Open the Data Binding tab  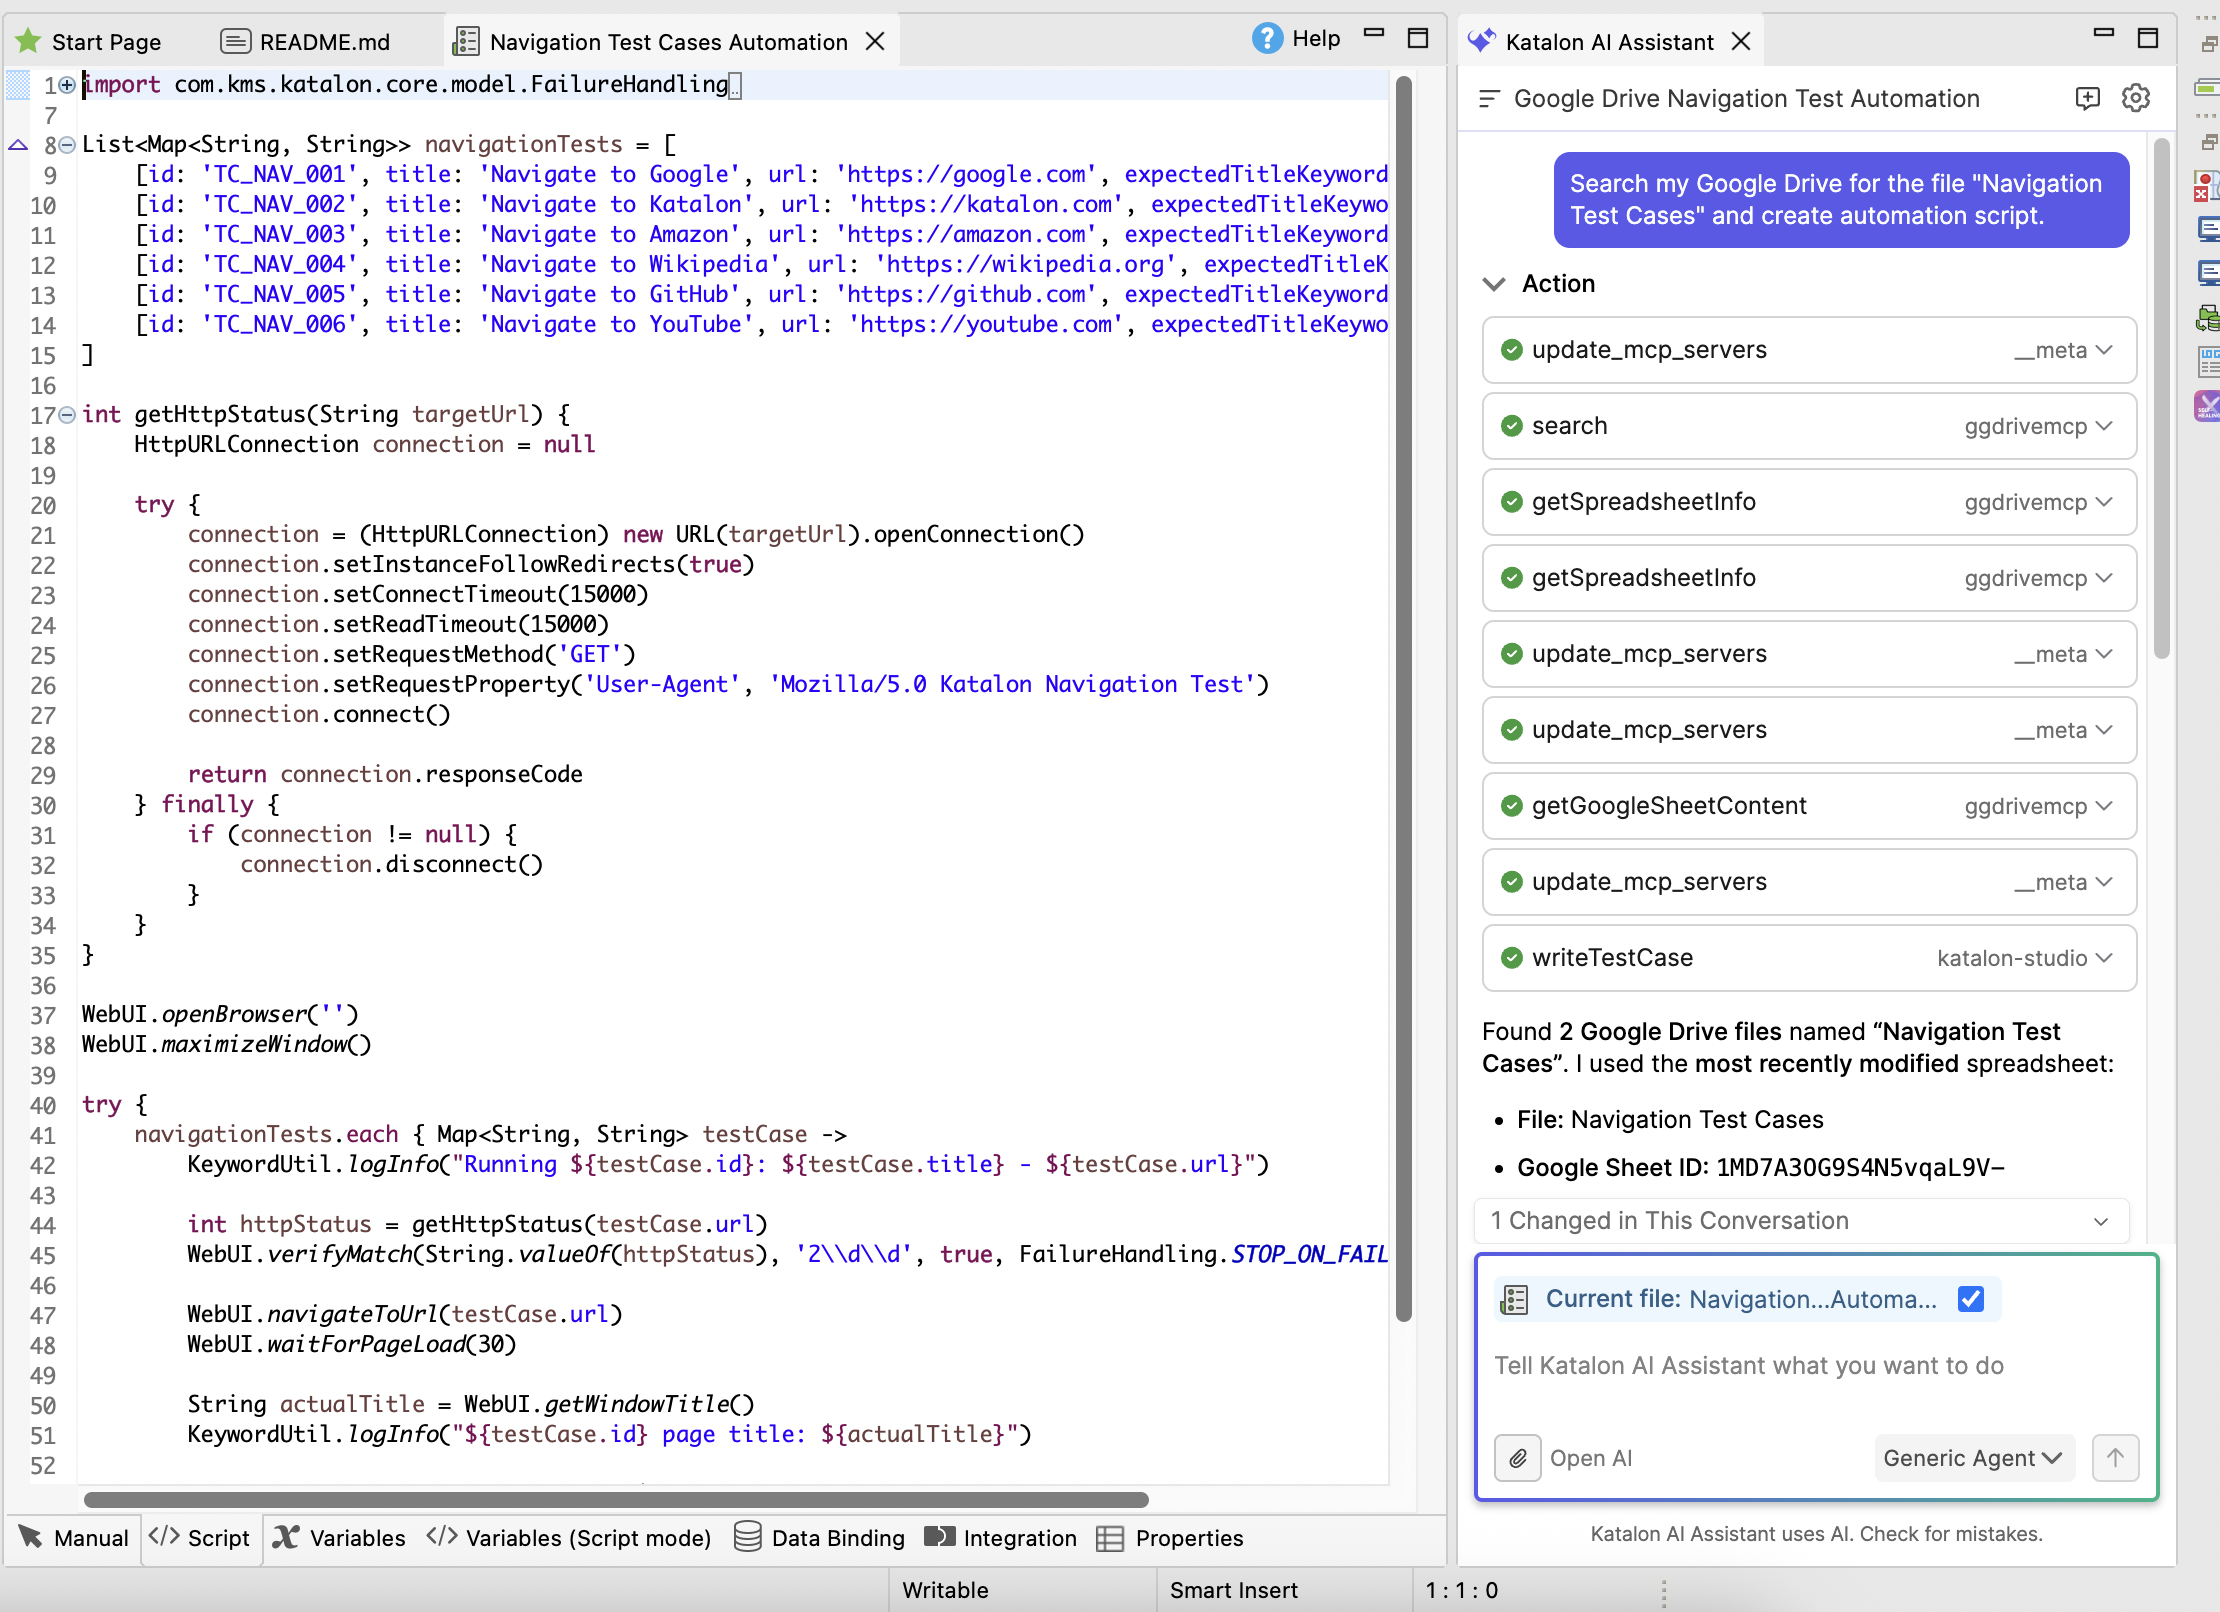pyautogui.click(x=819, y=1537)
